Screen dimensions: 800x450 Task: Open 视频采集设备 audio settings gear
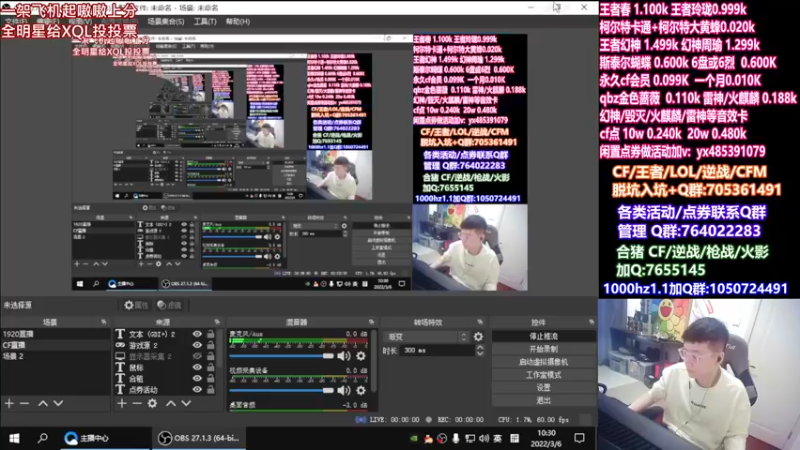(x=361, y=390)
